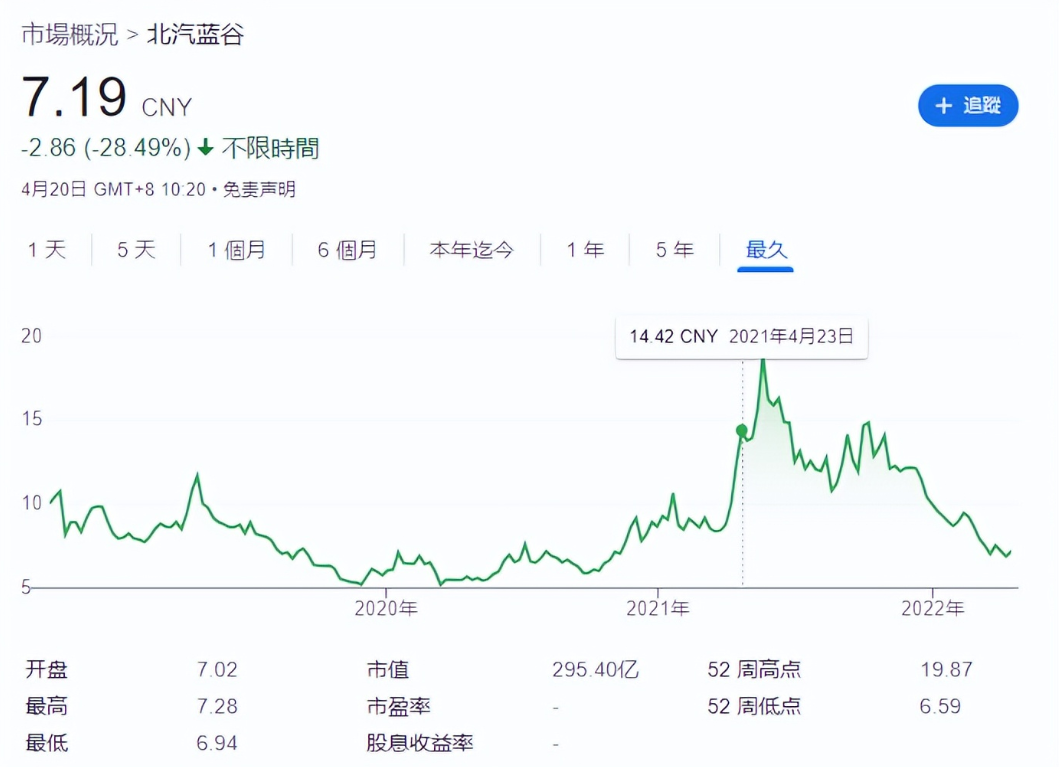Click the 市盈率 label

click(398, 706)
